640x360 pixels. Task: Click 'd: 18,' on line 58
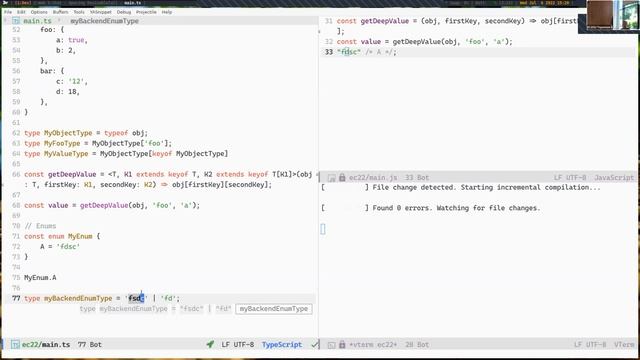[68, 91]
